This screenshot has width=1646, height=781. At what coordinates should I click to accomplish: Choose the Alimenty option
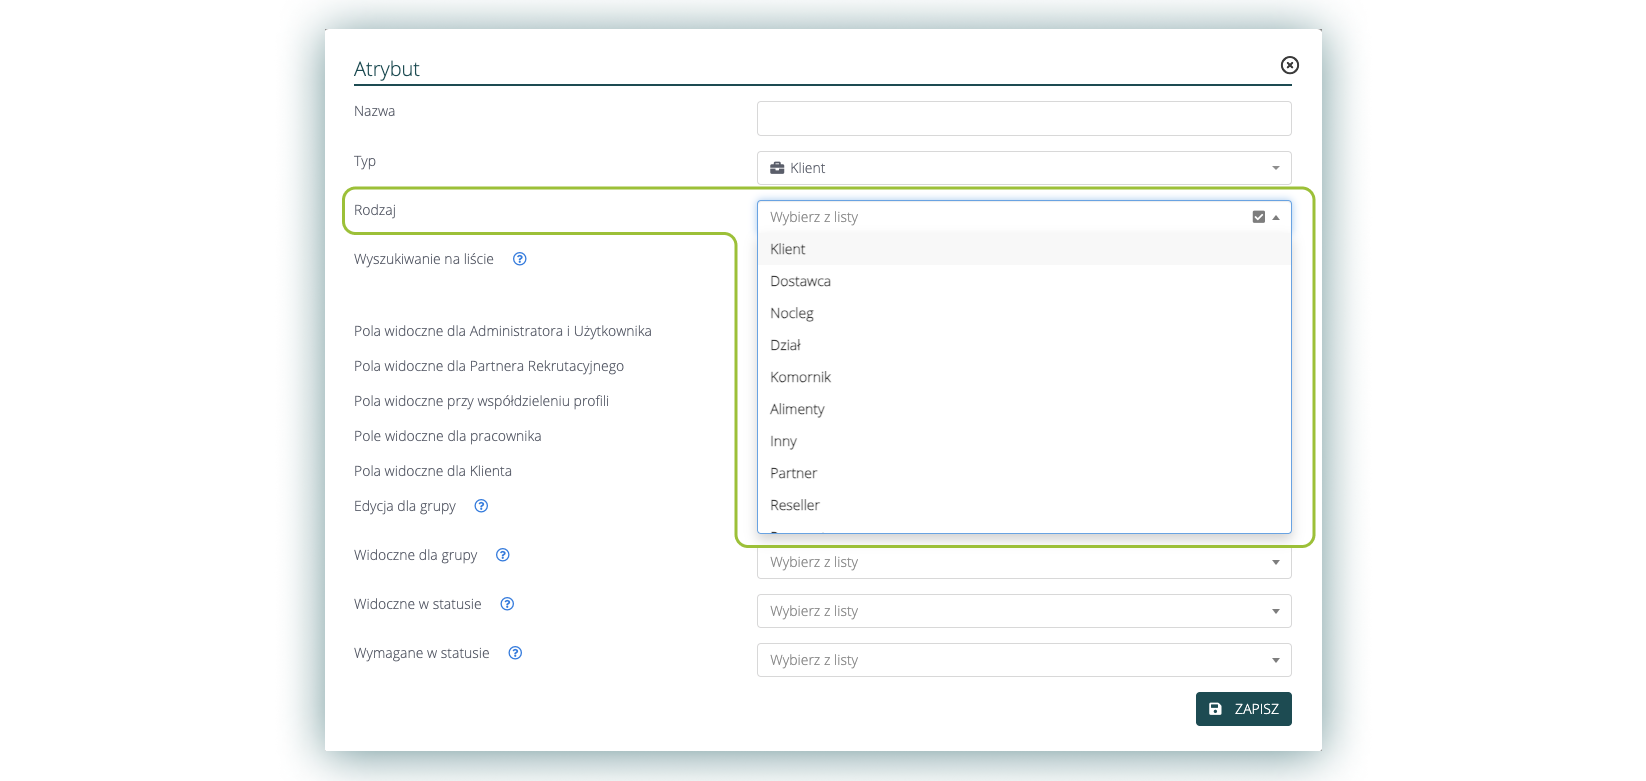[797, 409]
